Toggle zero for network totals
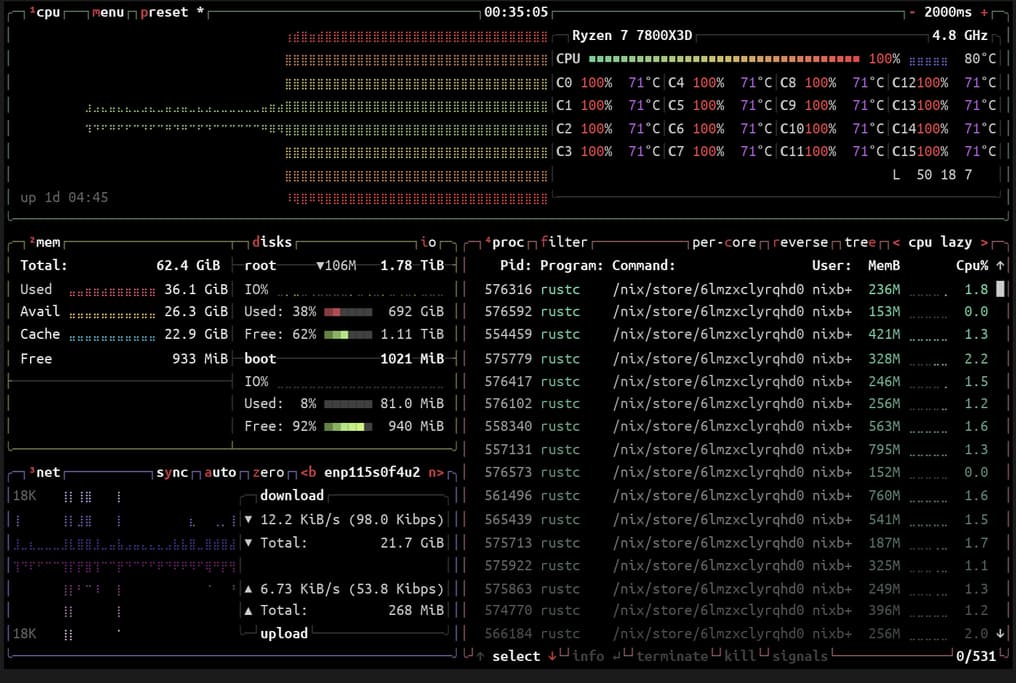This screenshot has height=683, width=1016. [x=268, y=472]
